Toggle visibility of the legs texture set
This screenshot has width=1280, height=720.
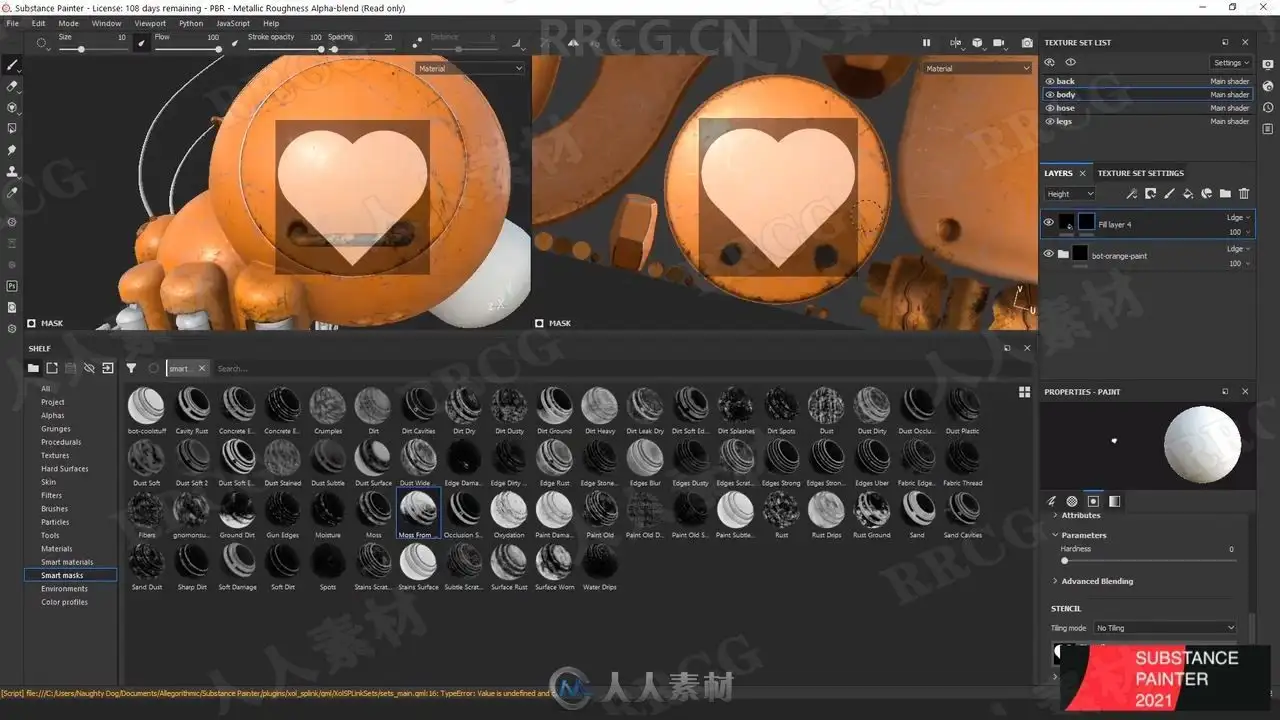1050,121
